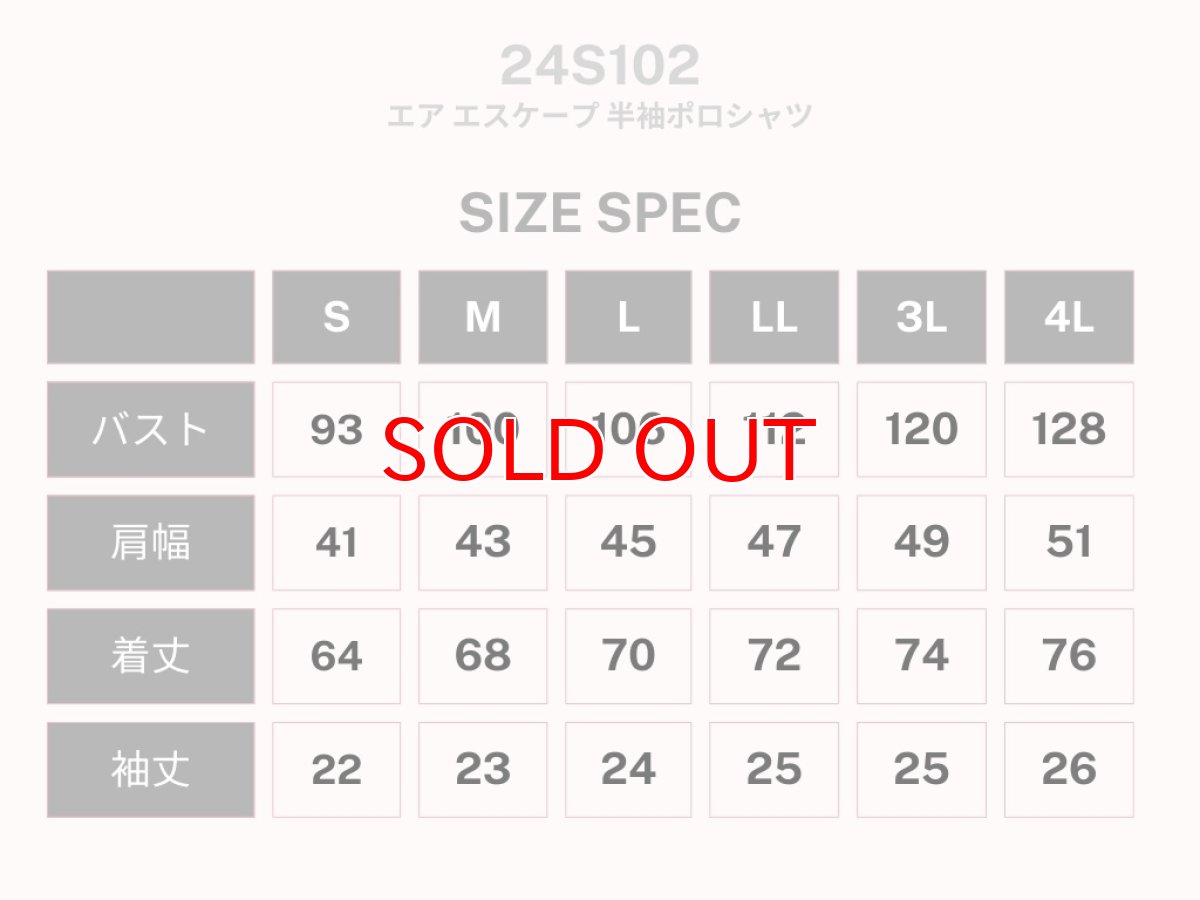Select the 4L size column header

1069,317
